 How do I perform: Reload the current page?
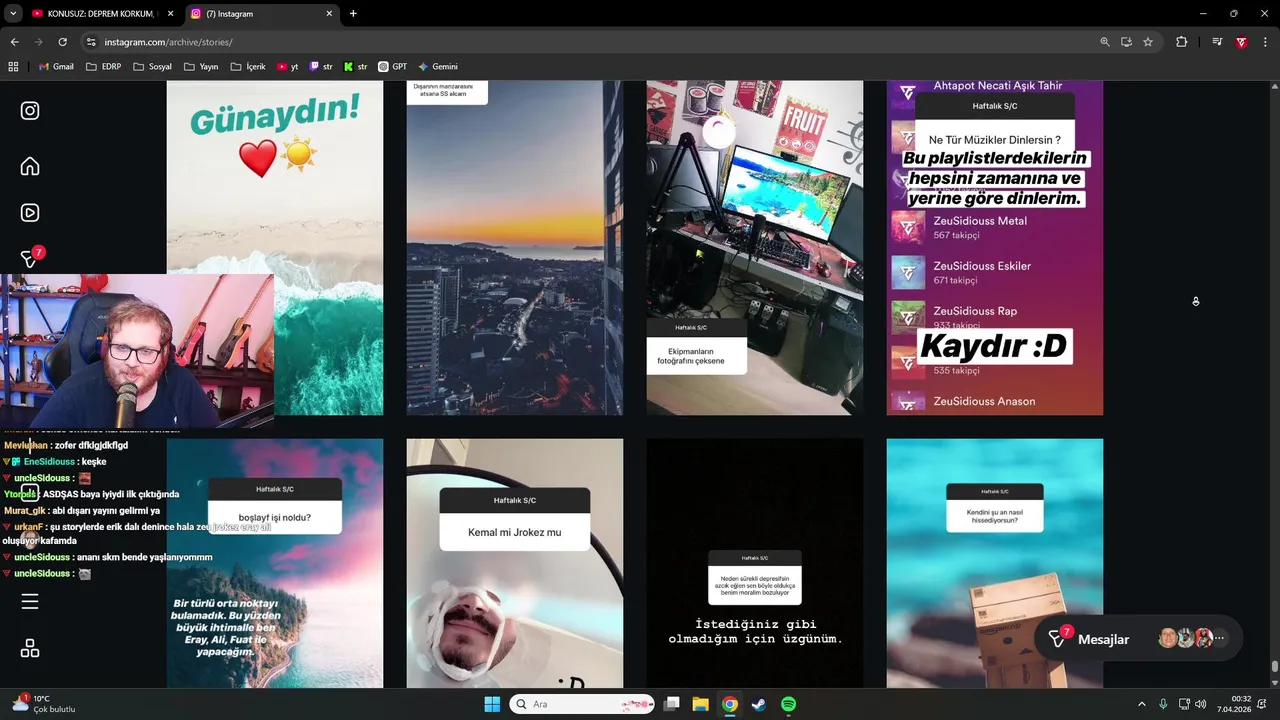[62, 42]
